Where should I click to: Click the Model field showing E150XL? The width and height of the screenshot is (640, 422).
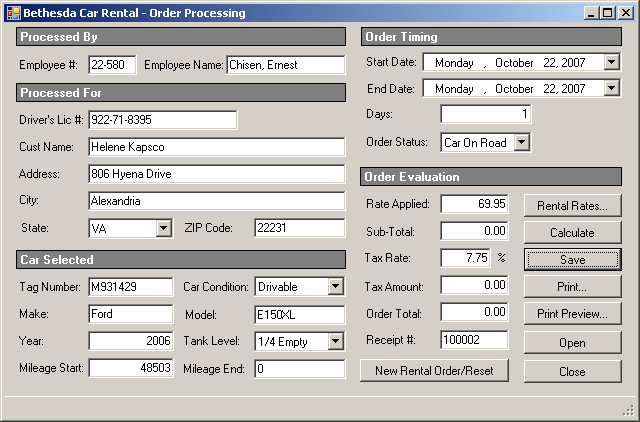coord(300,315)
